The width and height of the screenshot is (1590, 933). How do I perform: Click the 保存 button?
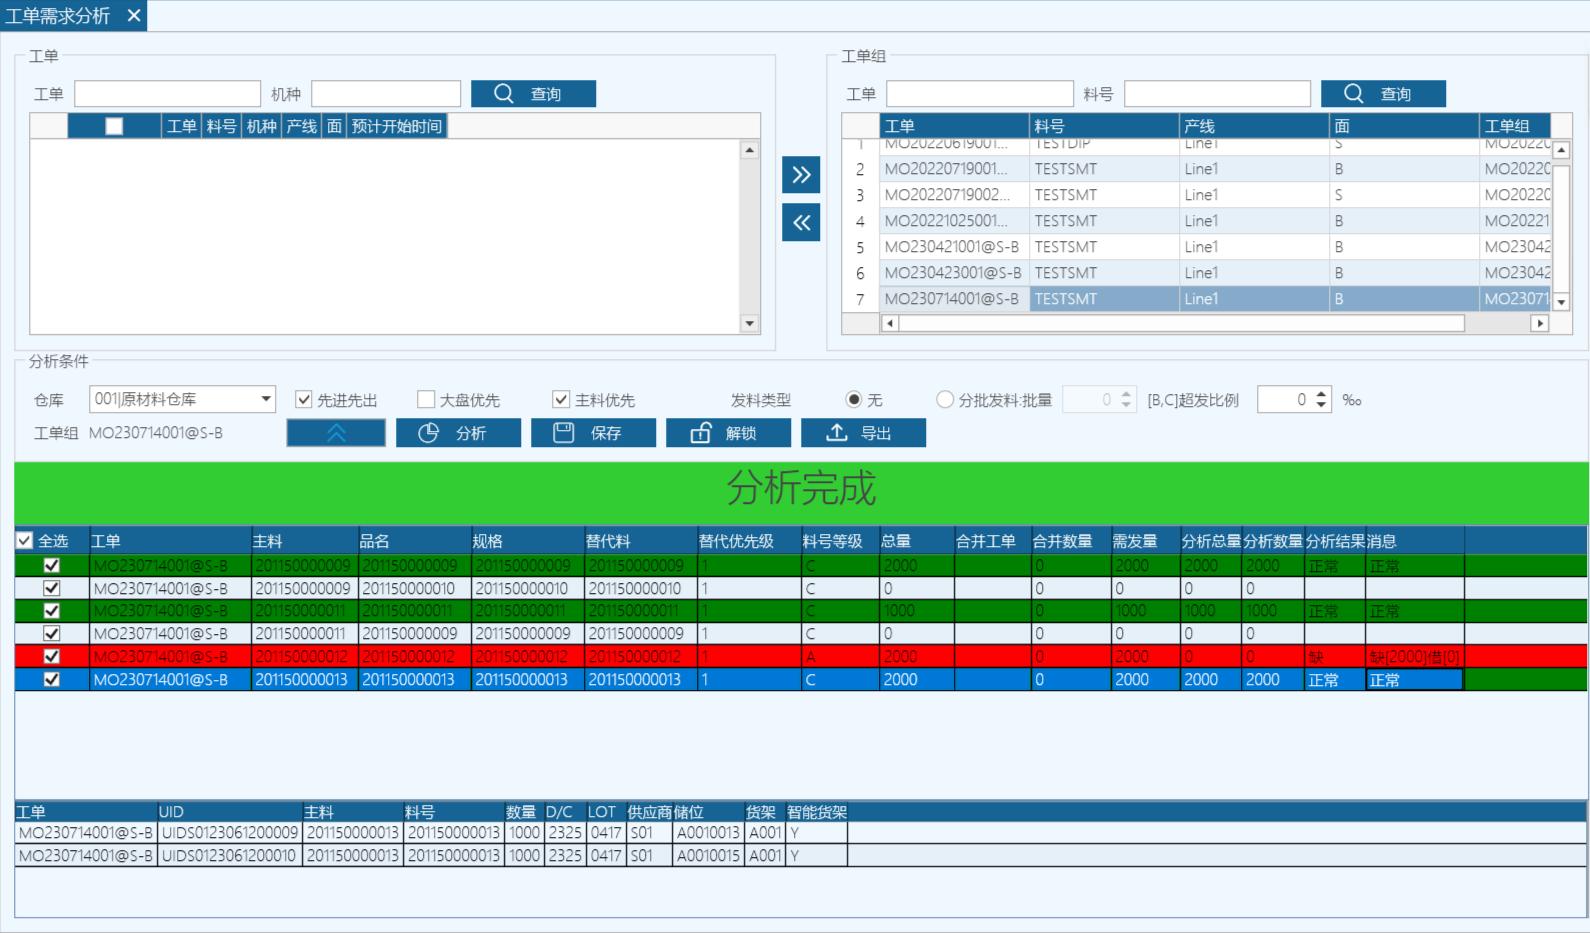click(x=593, y=433)
